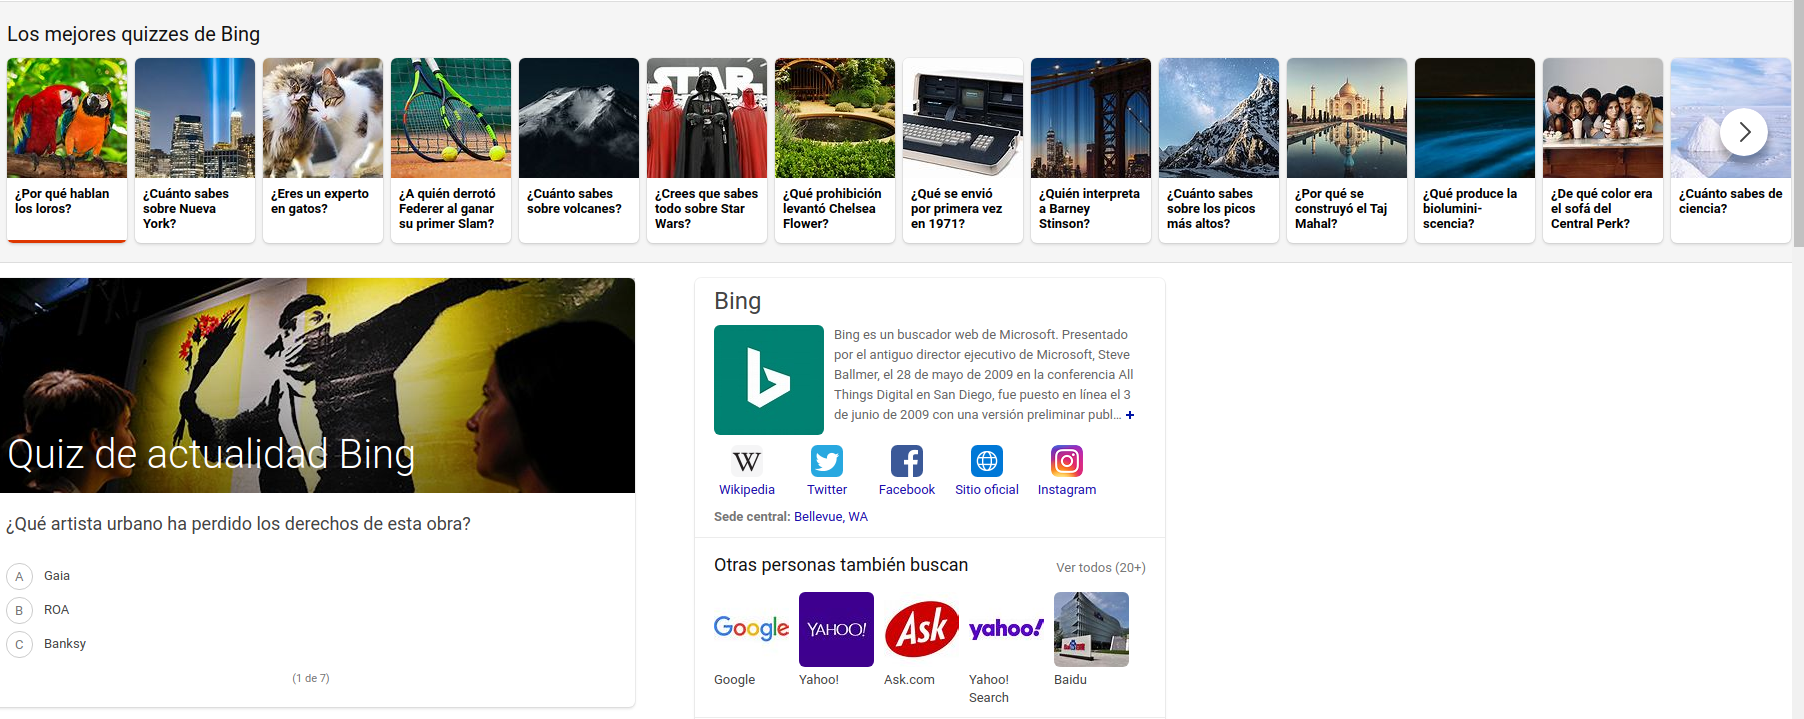The width and height of the screenshot is (1804, 719).
Task: Click the Google logo suggestion
Action: pyautogui.click(x=751, y=629)
